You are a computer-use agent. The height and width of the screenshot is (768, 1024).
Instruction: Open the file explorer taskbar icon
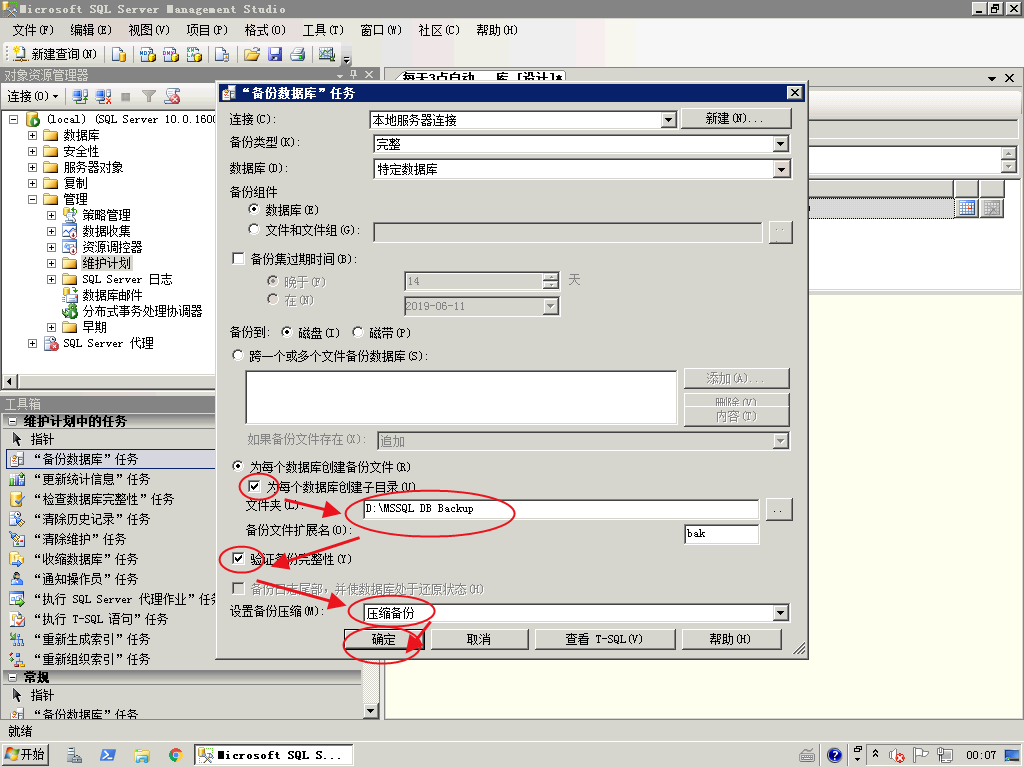142,756
